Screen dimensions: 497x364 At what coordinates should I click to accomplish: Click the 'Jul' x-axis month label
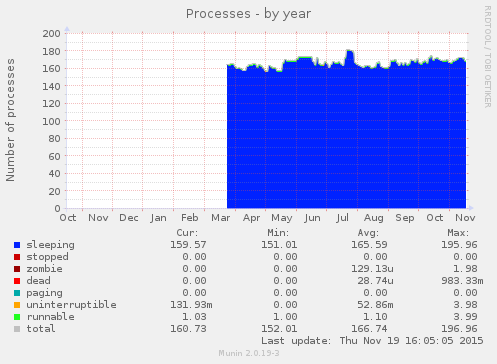point(342,218)
